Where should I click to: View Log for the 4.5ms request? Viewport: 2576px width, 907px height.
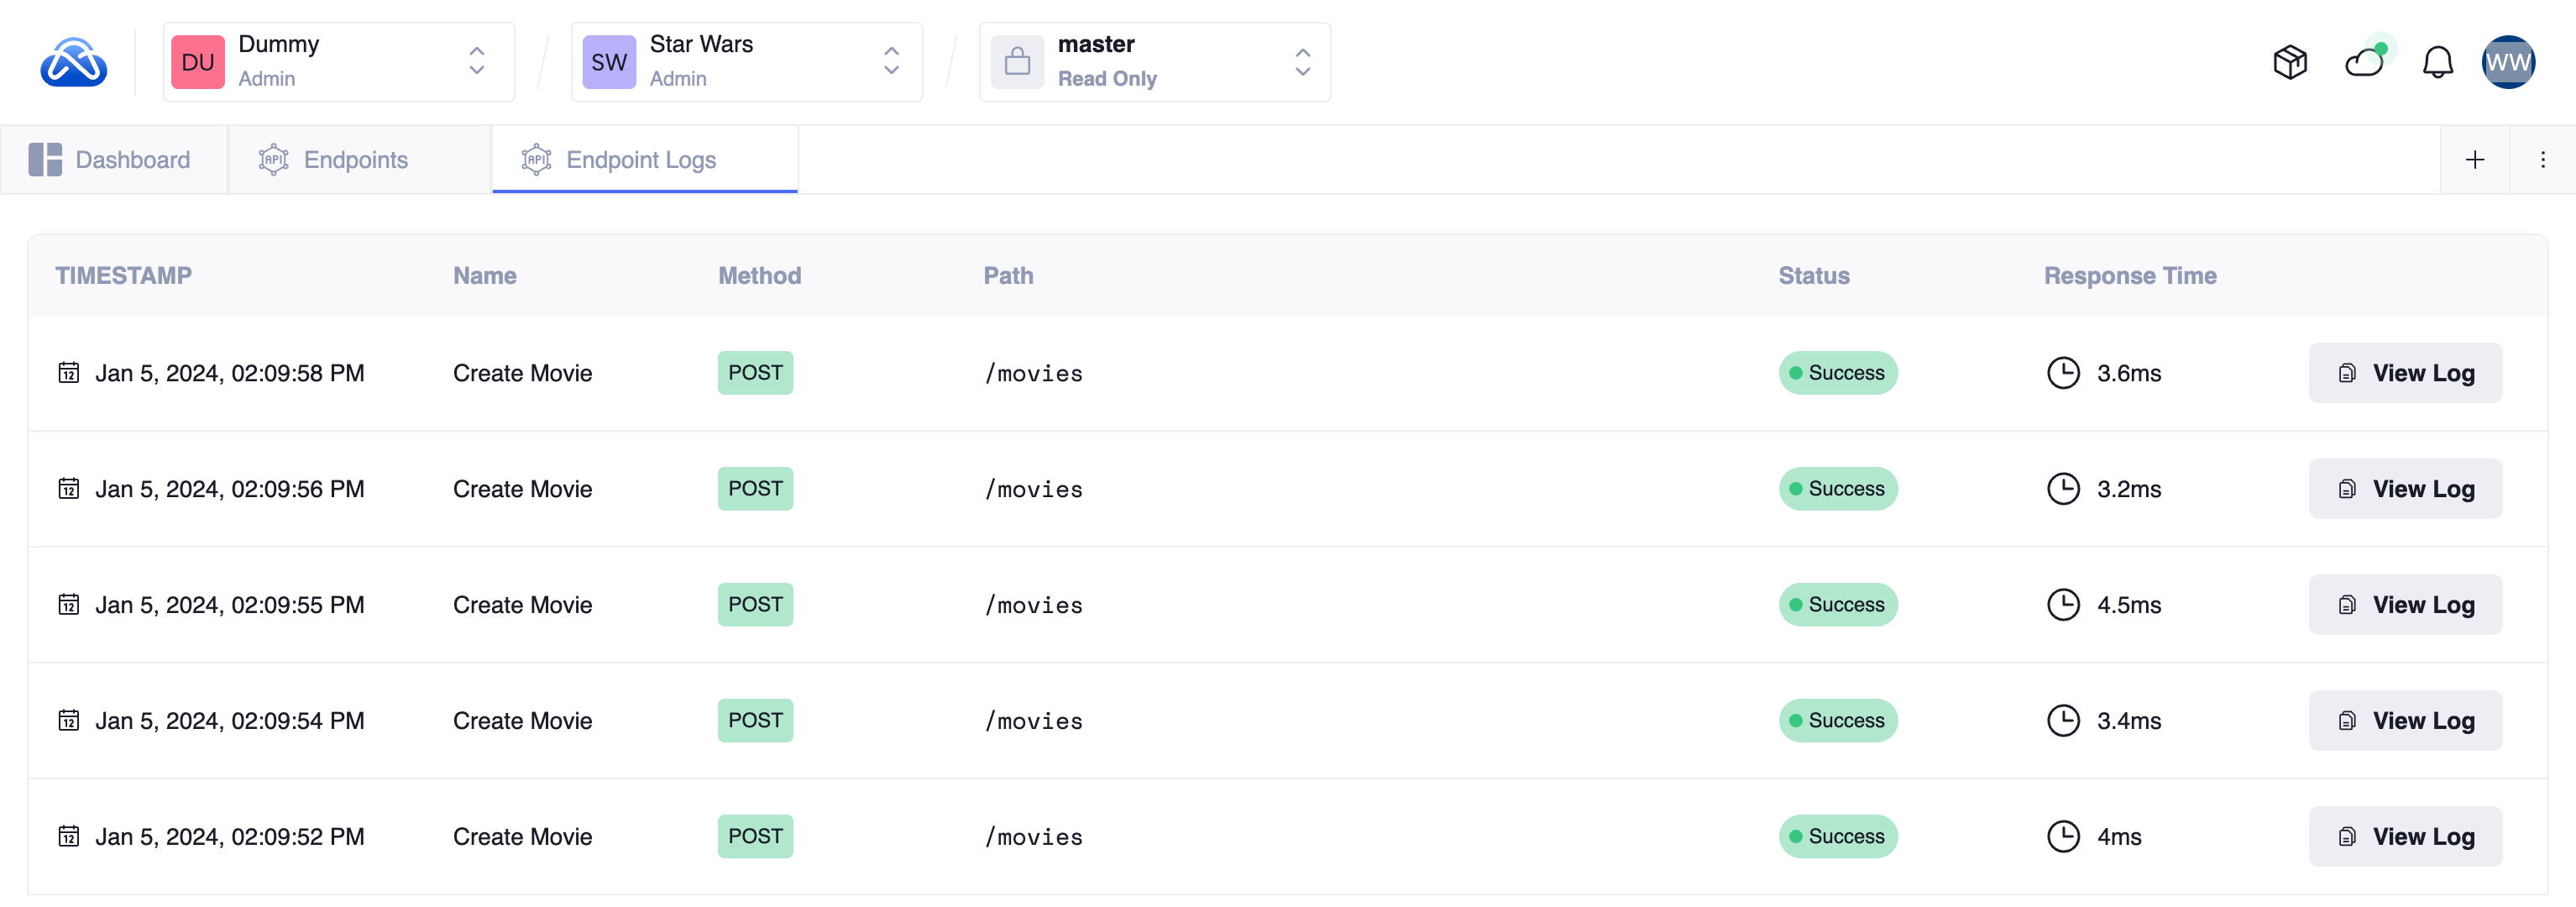pos(2404,605)
